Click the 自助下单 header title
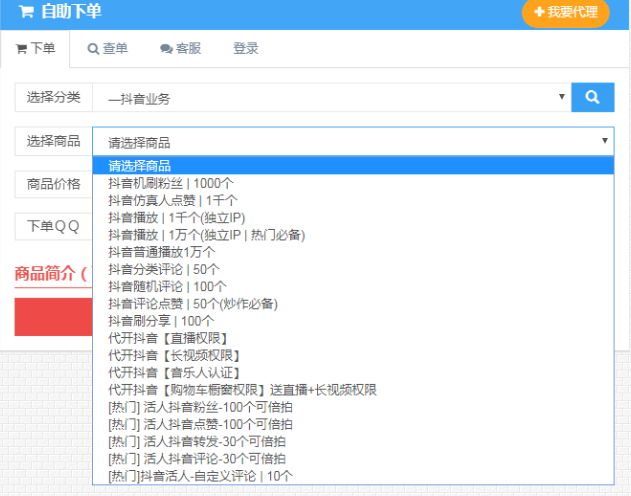Viewport: 631px width, 496px height. click(71, 12)
